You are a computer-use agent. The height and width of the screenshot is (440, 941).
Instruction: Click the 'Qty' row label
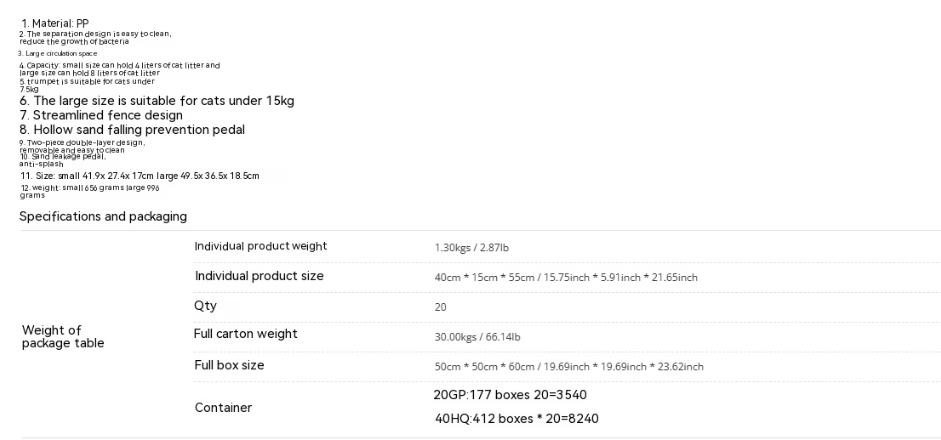tap(205, 306)
